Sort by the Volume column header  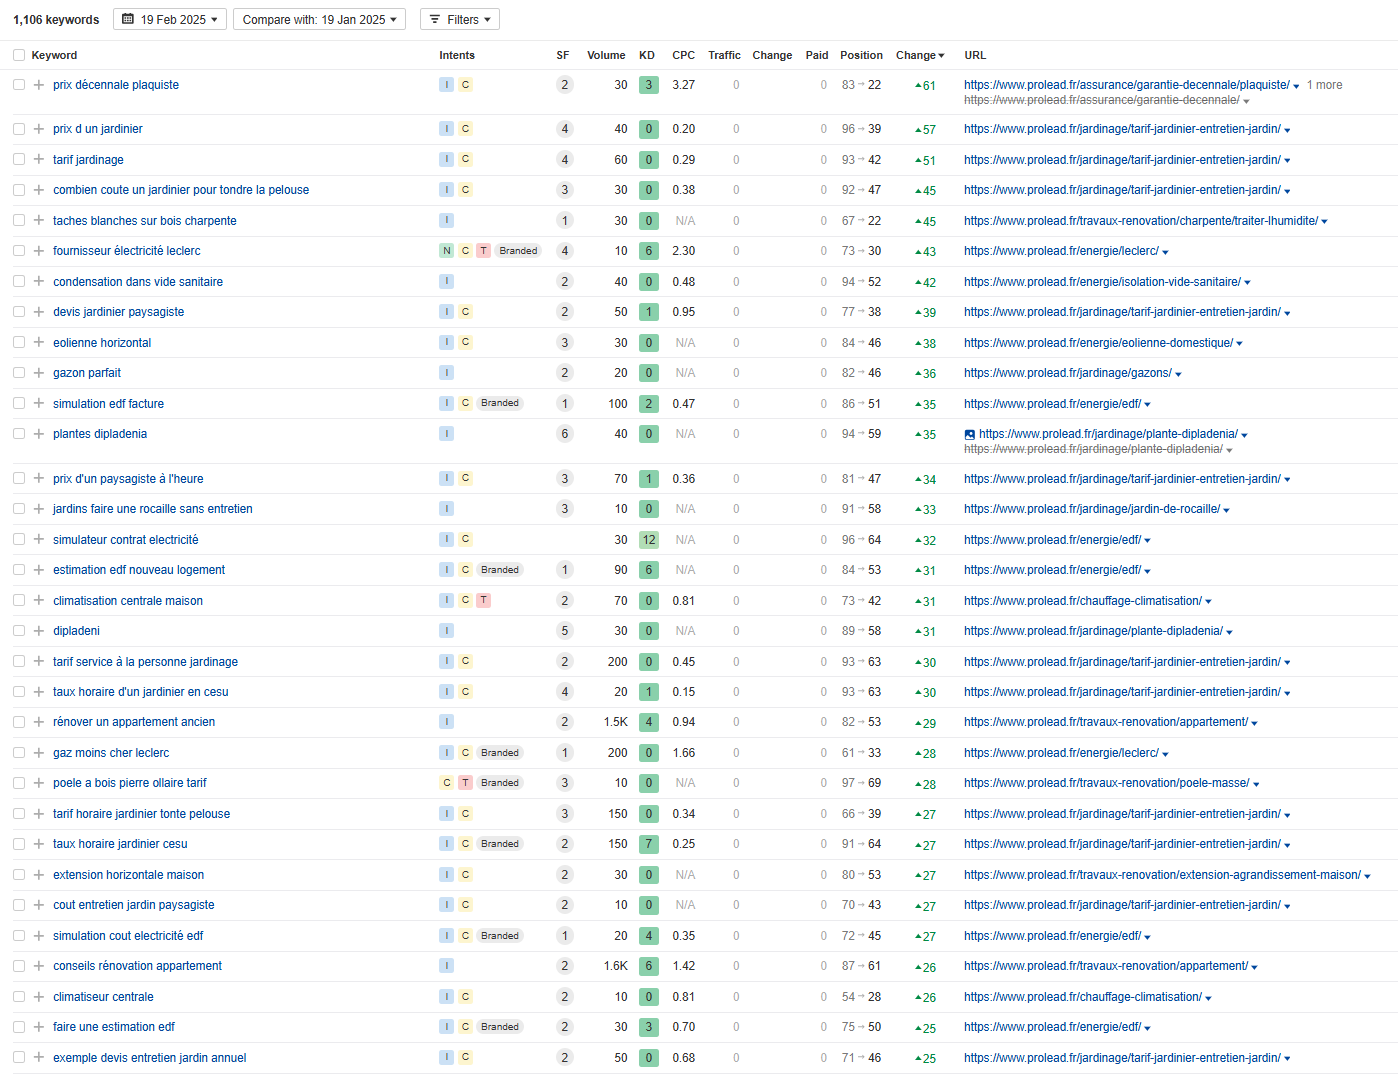click(606, 55)
